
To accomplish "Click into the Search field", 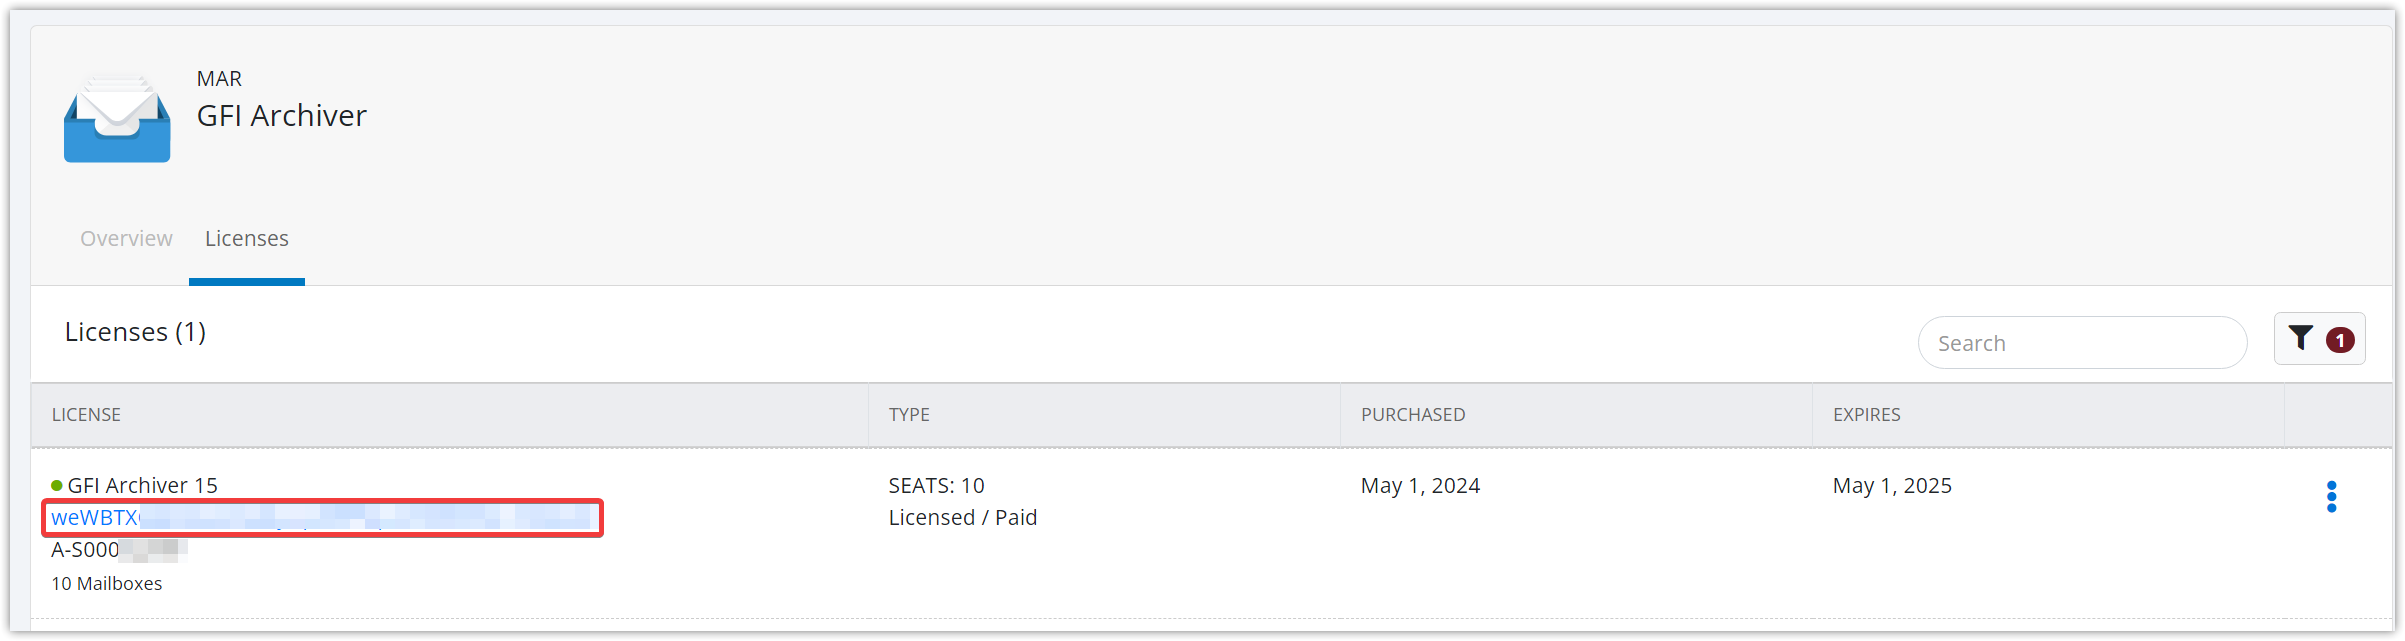I will [x=2081, y=343].
